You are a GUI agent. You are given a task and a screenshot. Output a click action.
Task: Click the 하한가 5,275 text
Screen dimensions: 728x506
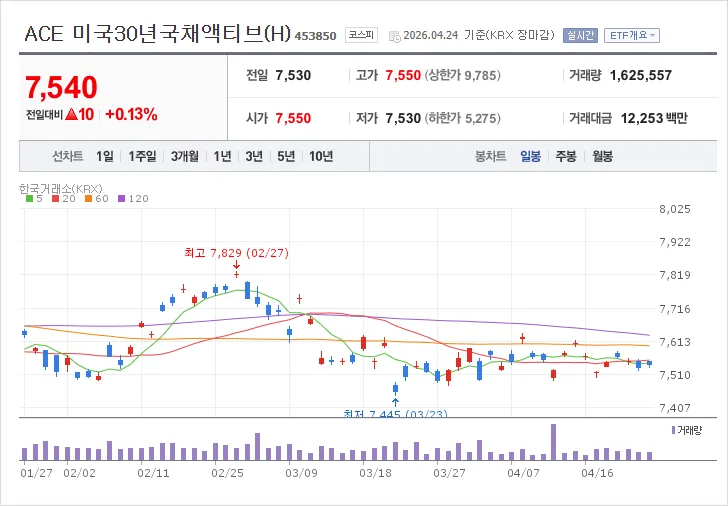pyautogui.click(x=462, y=118)
